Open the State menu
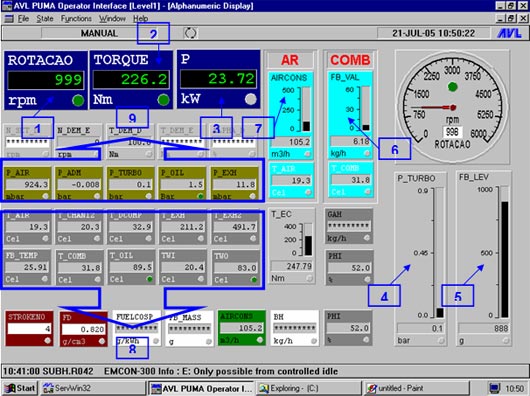Image resolution: width=530 pixels, height=396 pixels. 45,19
